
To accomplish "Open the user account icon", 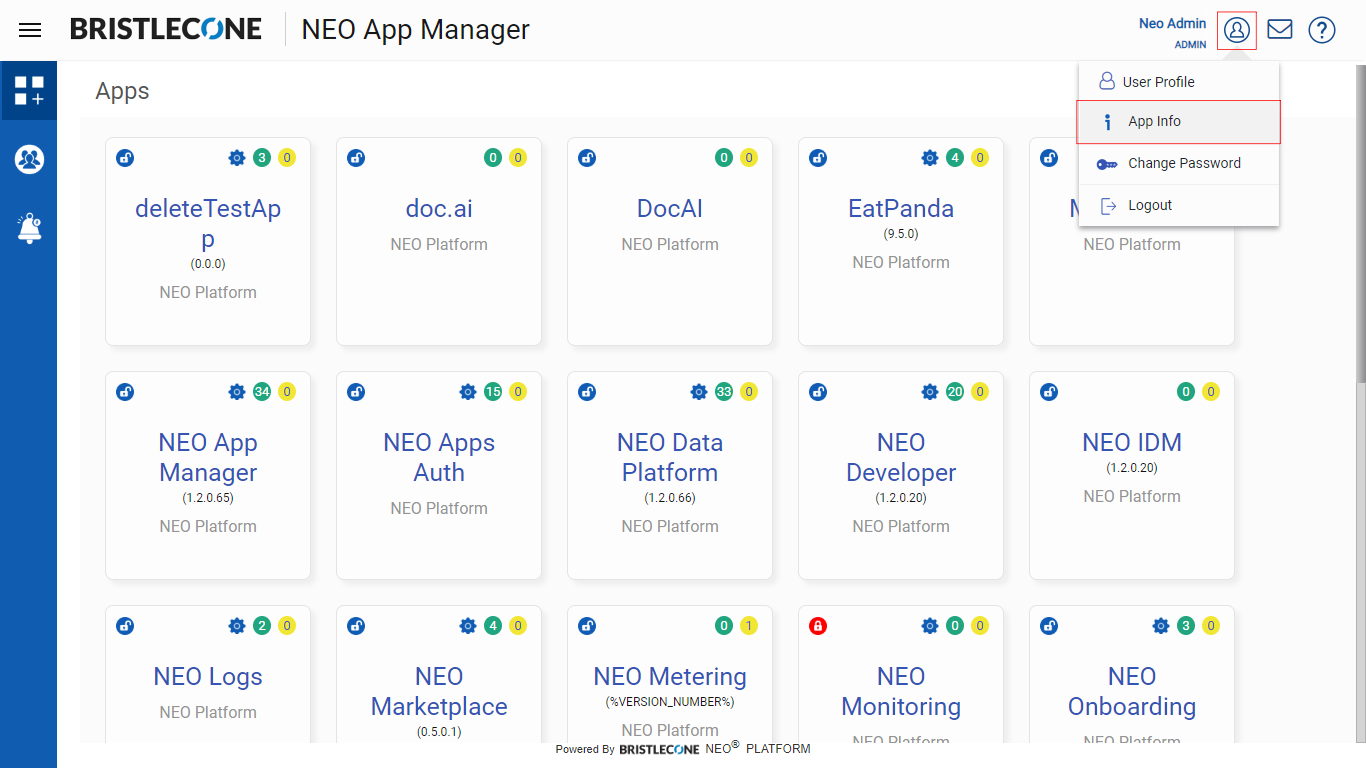I will (1237, 30).
